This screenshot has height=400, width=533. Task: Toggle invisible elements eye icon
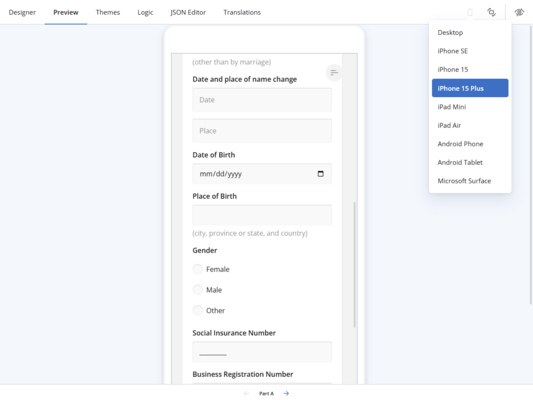pos(519,12)
